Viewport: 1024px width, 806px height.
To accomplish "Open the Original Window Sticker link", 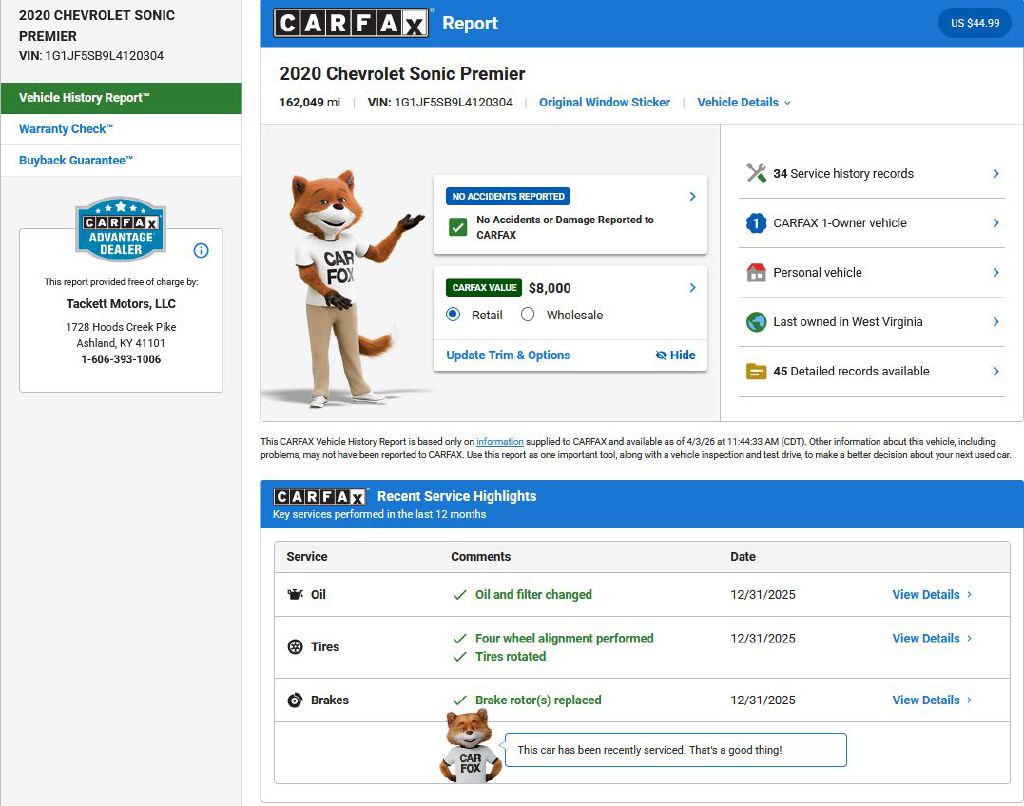I will [604, 102].
